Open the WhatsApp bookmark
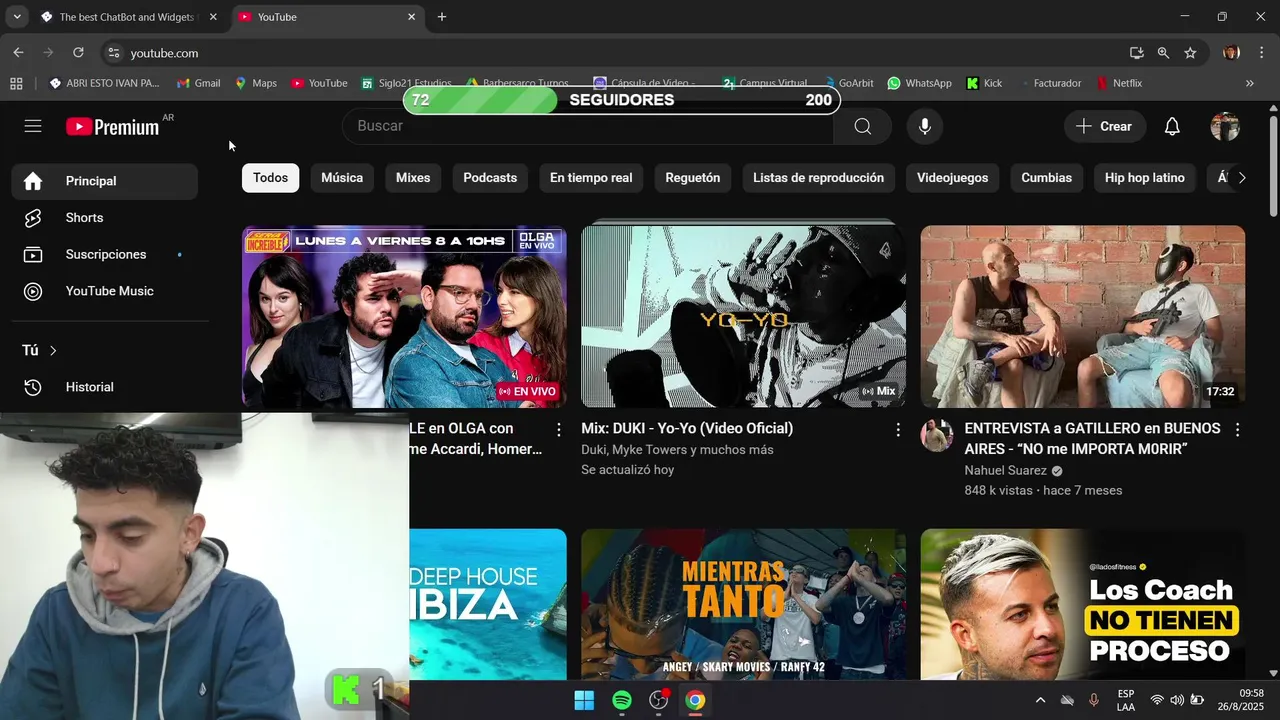 click(x=919, y=83)
